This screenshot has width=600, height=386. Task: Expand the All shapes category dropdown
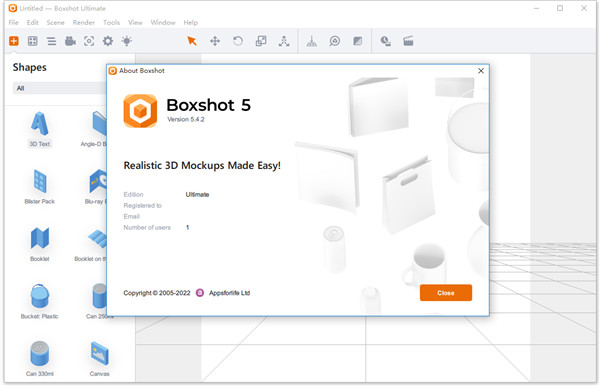click(60, 88)
